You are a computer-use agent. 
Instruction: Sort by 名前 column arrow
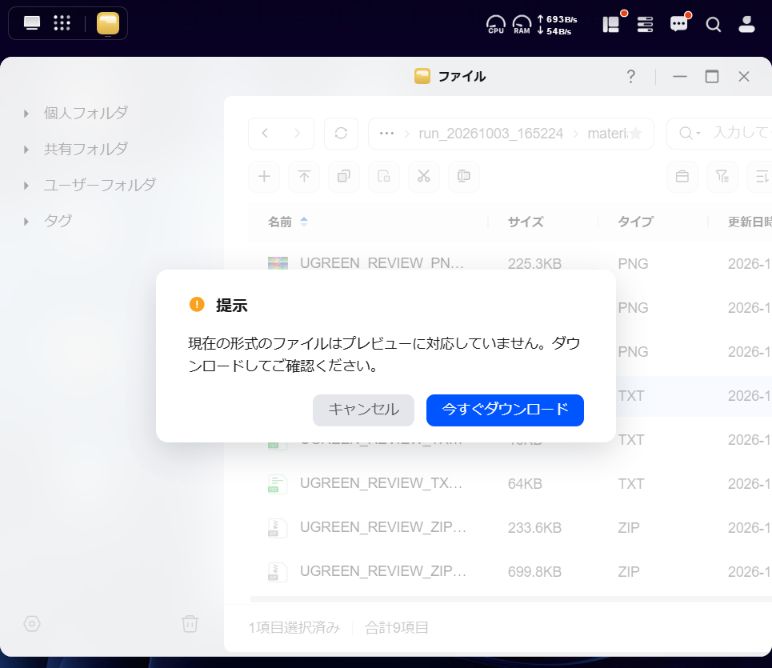(x=304, y=222)
